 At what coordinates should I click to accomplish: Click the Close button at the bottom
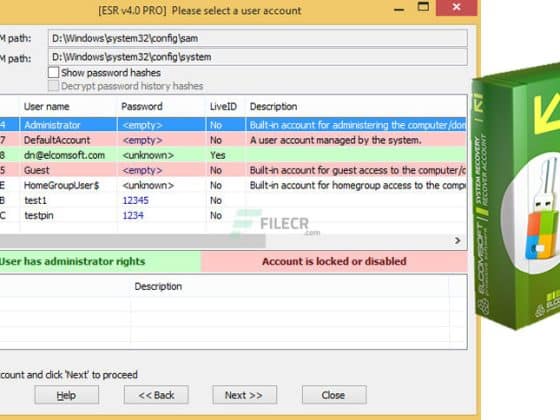point(334,395)
